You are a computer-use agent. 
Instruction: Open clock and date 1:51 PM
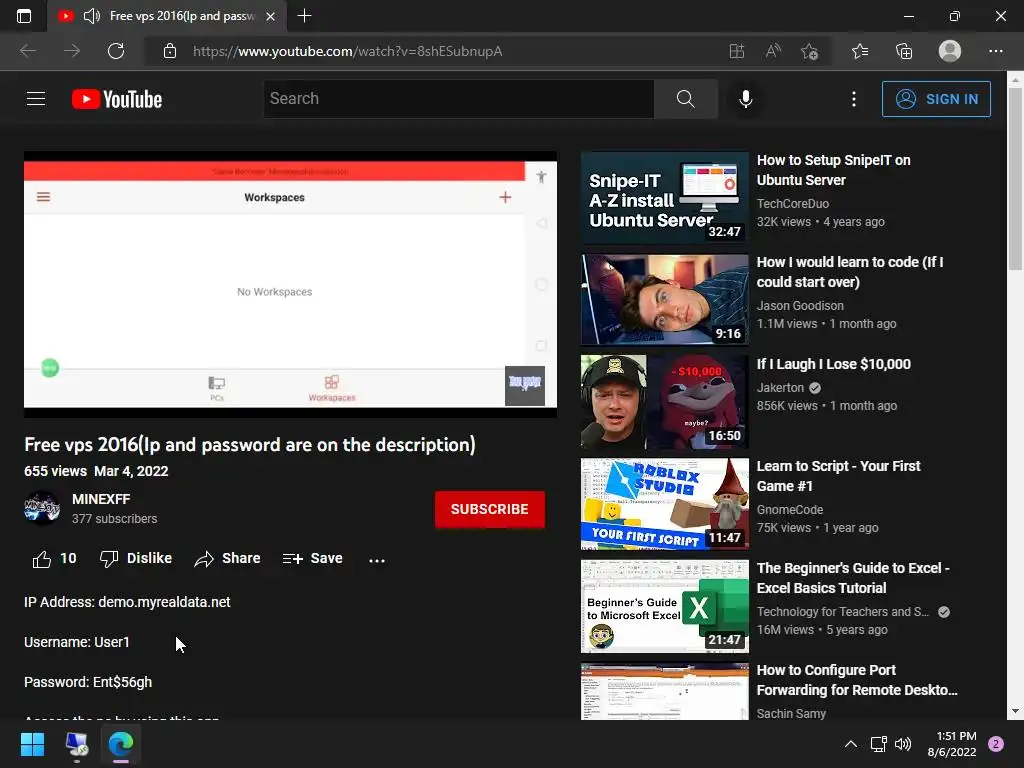952,744
